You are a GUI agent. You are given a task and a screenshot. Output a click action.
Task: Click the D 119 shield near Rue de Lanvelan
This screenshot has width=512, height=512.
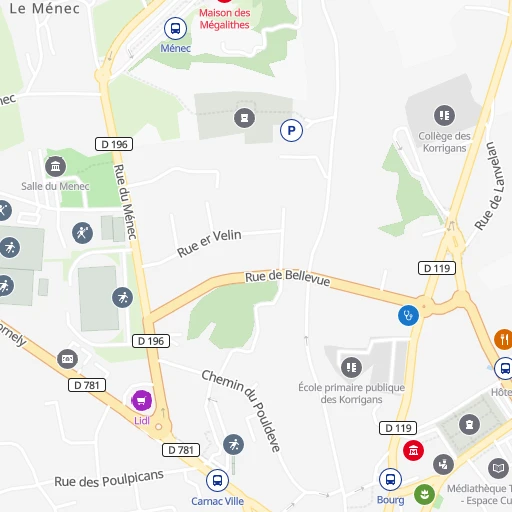[x=437, y=268]
